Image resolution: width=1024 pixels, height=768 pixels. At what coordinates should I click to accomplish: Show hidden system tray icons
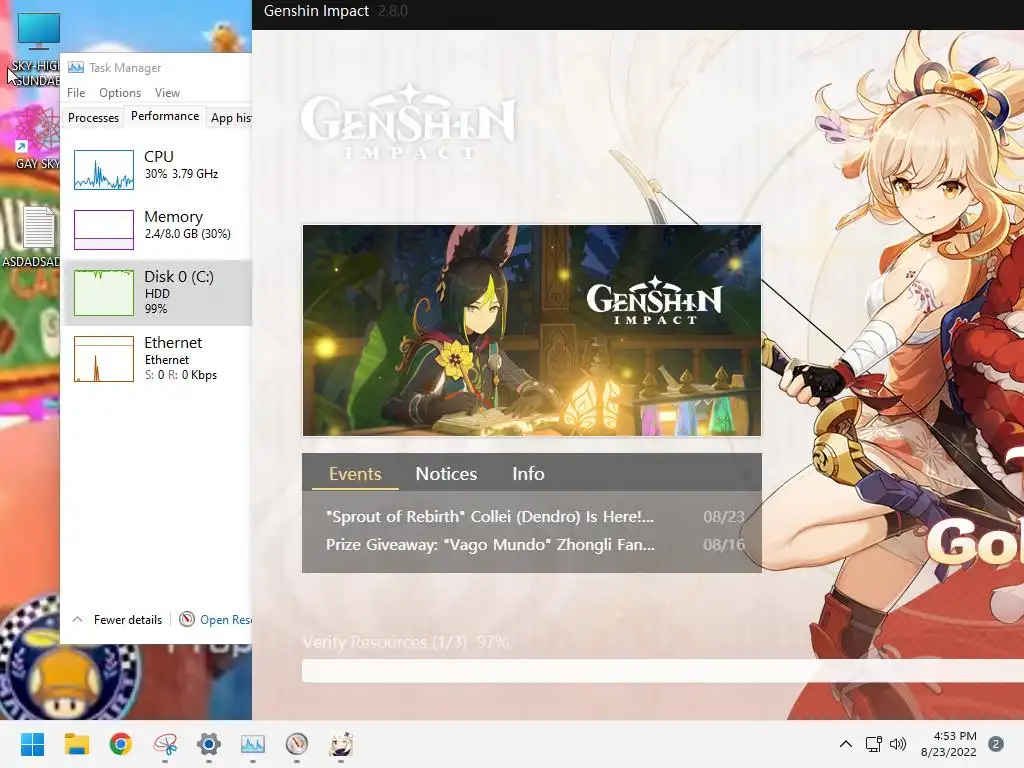pos(846,744)
